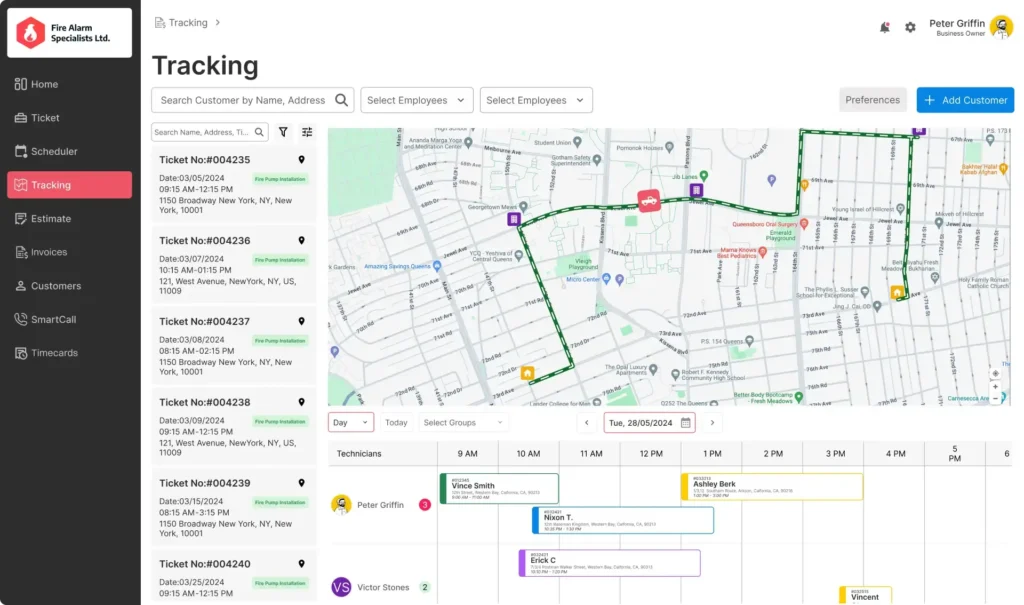
Task: Open Estimate in the sidebar
Action: 69,219
